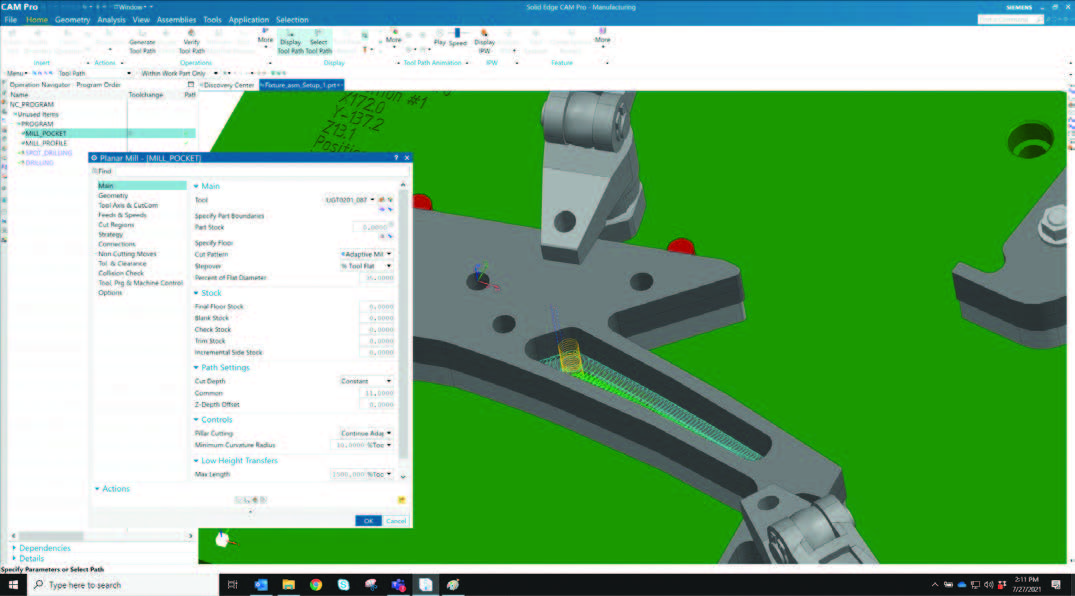Click the yellow preview icon in dialog bottom

click(402, 500)
